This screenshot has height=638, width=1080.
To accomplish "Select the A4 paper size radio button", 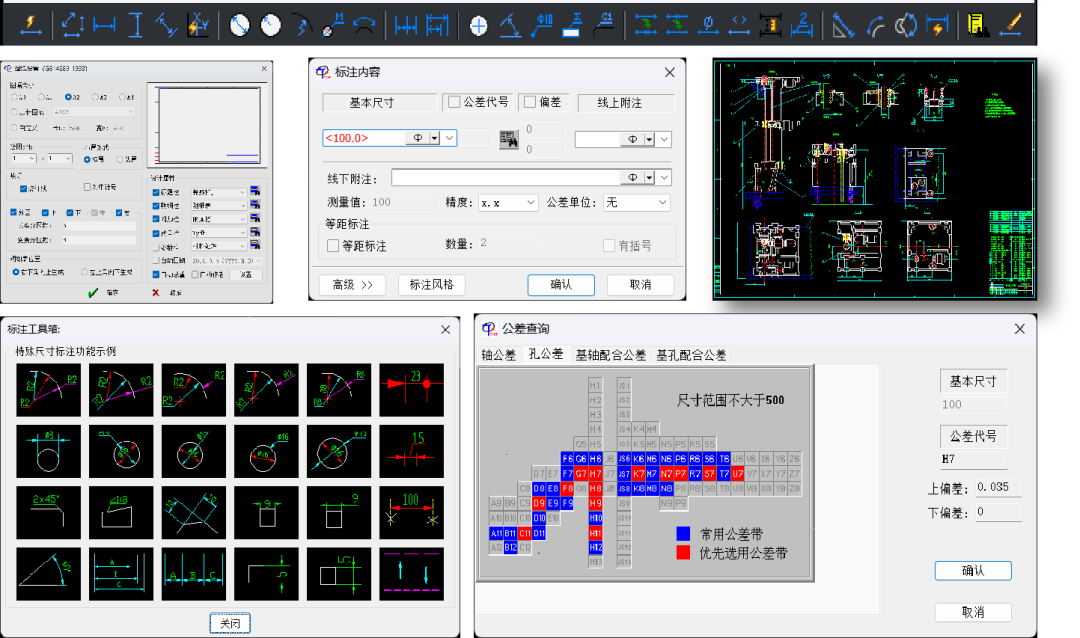I will pyautogui.click(x=122, y=97).
